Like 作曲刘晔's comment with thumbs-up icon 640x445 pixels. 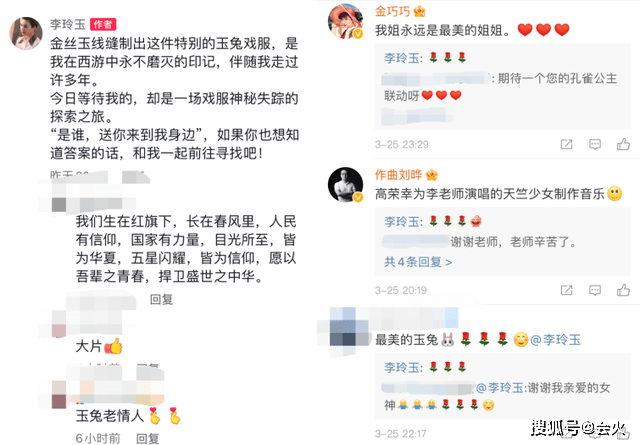pos(623,290)
